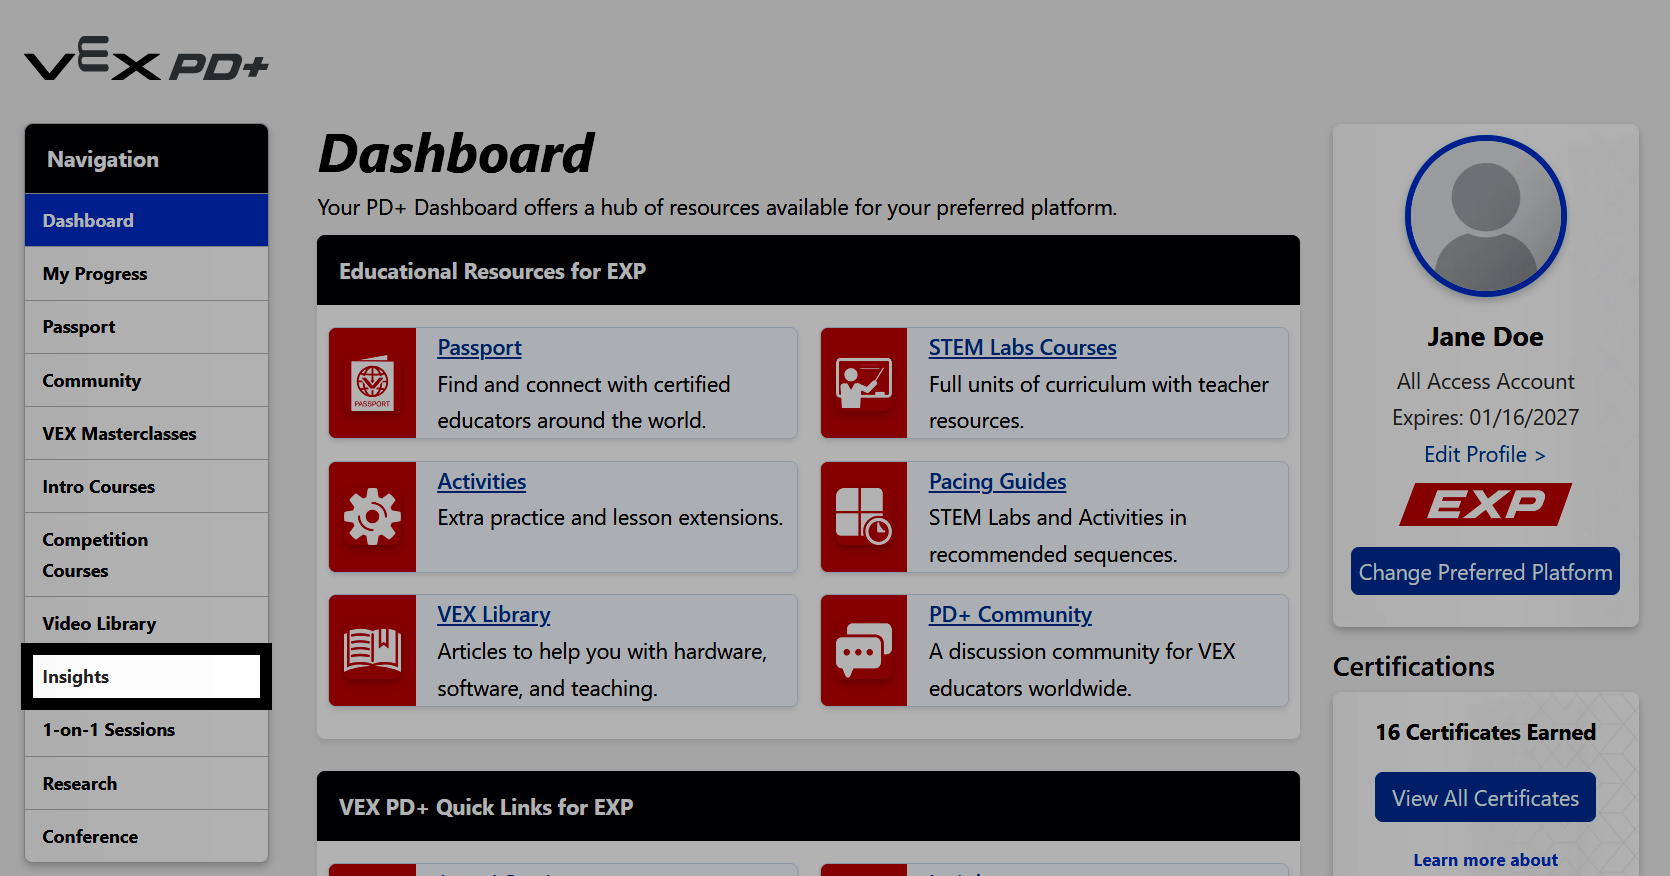Image resolution: width=1670 pixels, height=876 pixels.
Task: Select Intro Courses in the sidebar
Action: tap(146, 486)
